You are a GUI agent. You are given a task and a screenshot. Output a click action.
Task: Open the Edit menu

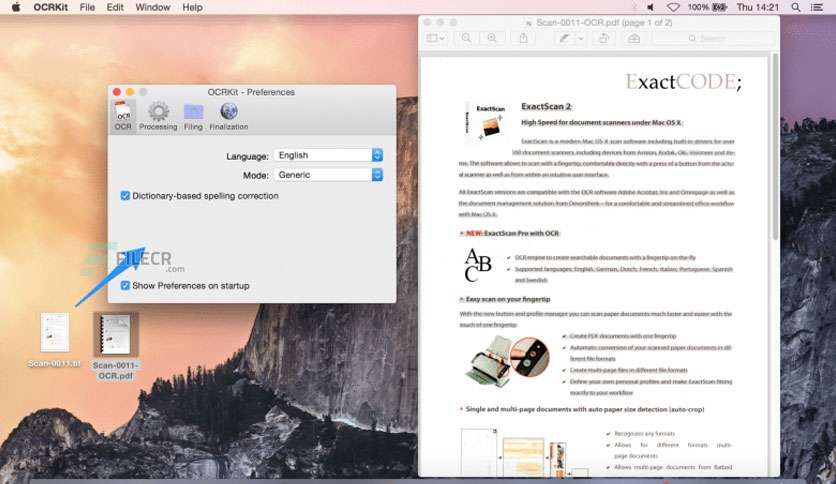115,7
